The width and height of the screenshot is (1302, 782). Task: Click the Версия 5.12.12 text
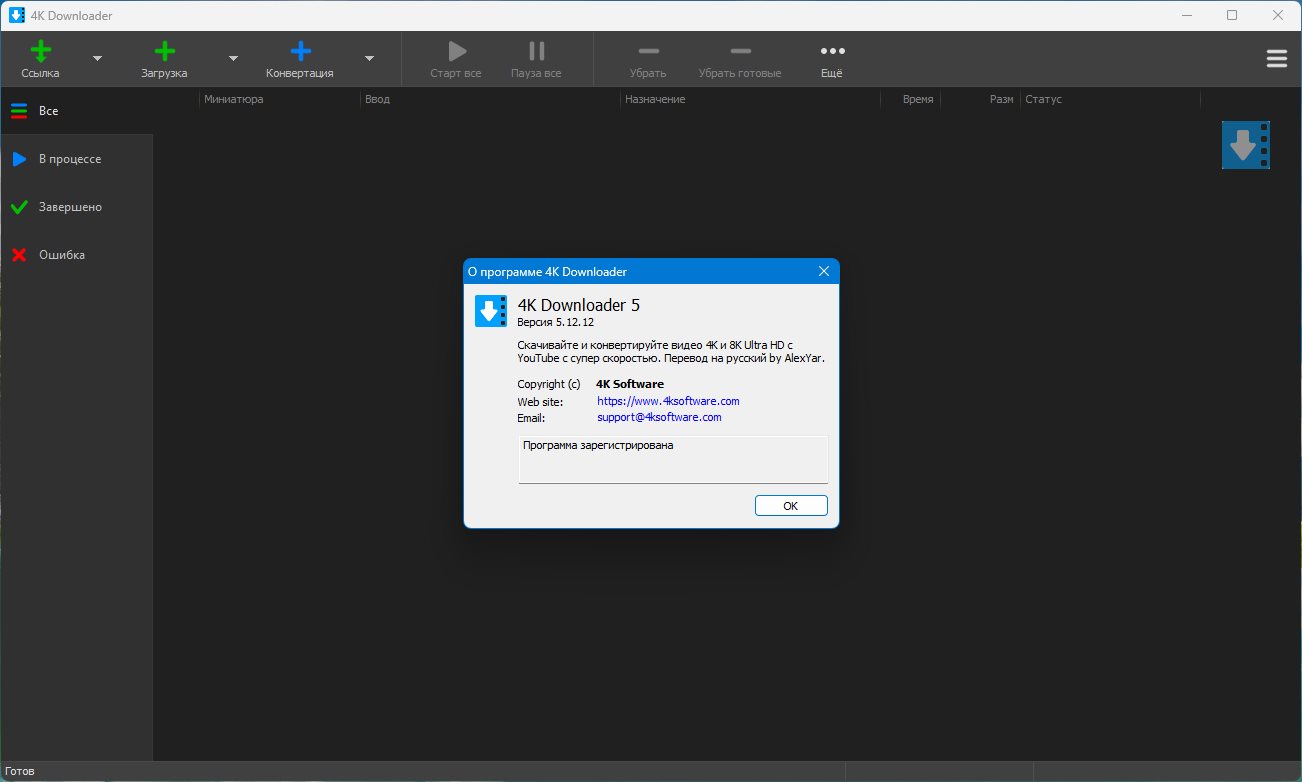(x=556, y=322)
